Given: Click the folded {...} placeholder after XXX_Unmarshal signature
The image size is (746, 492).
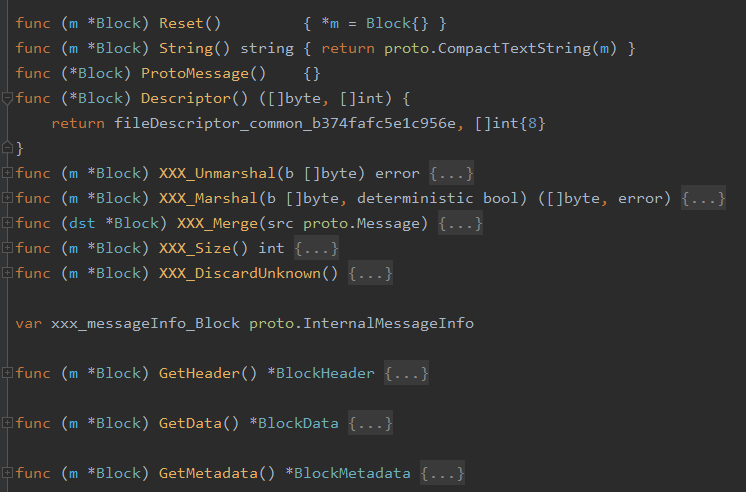Looking at the screenshot, I should pyautogui.click(x=451, y=173).
